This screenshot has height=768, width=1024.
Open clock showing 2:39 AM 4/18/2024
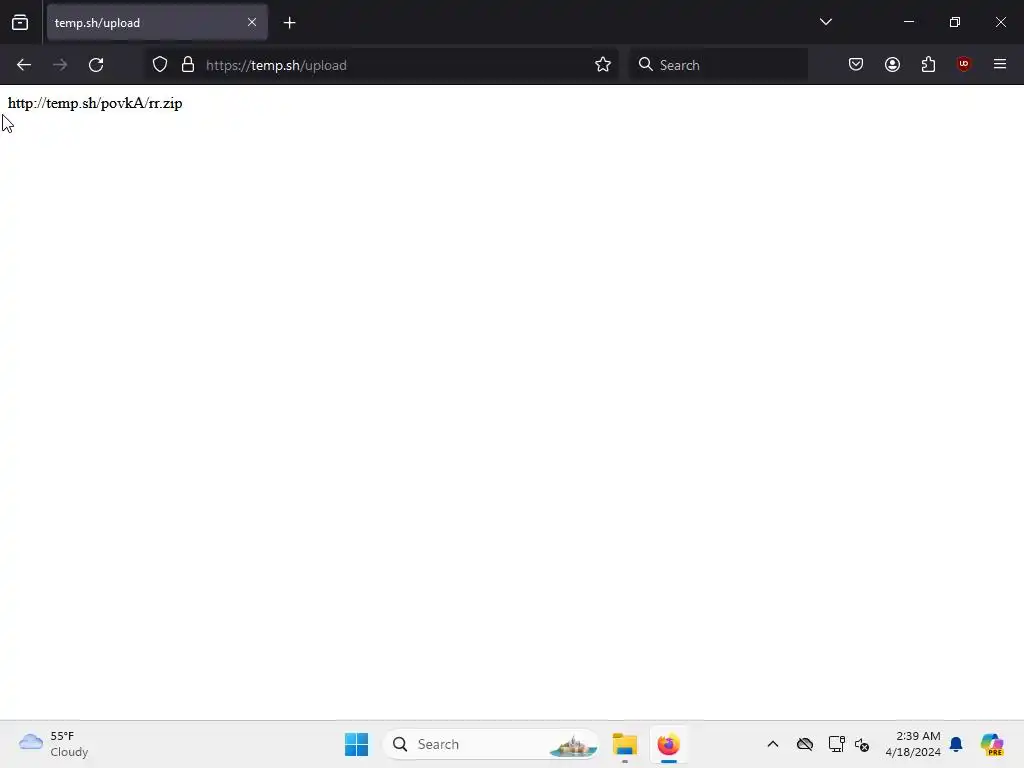click(913, 744)
